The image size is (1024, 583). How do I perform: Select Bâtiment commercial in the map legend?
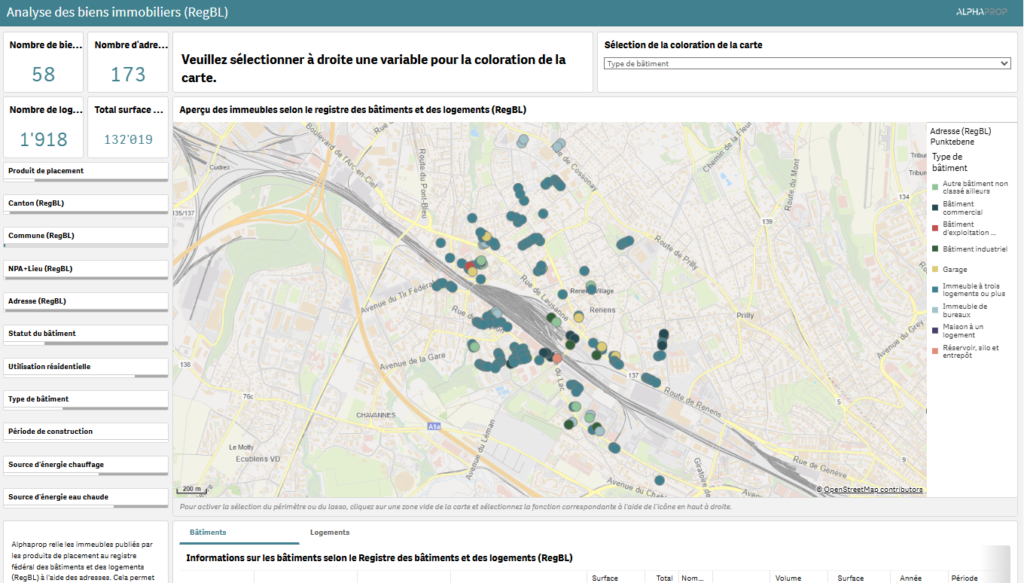[x=935, y=208]
